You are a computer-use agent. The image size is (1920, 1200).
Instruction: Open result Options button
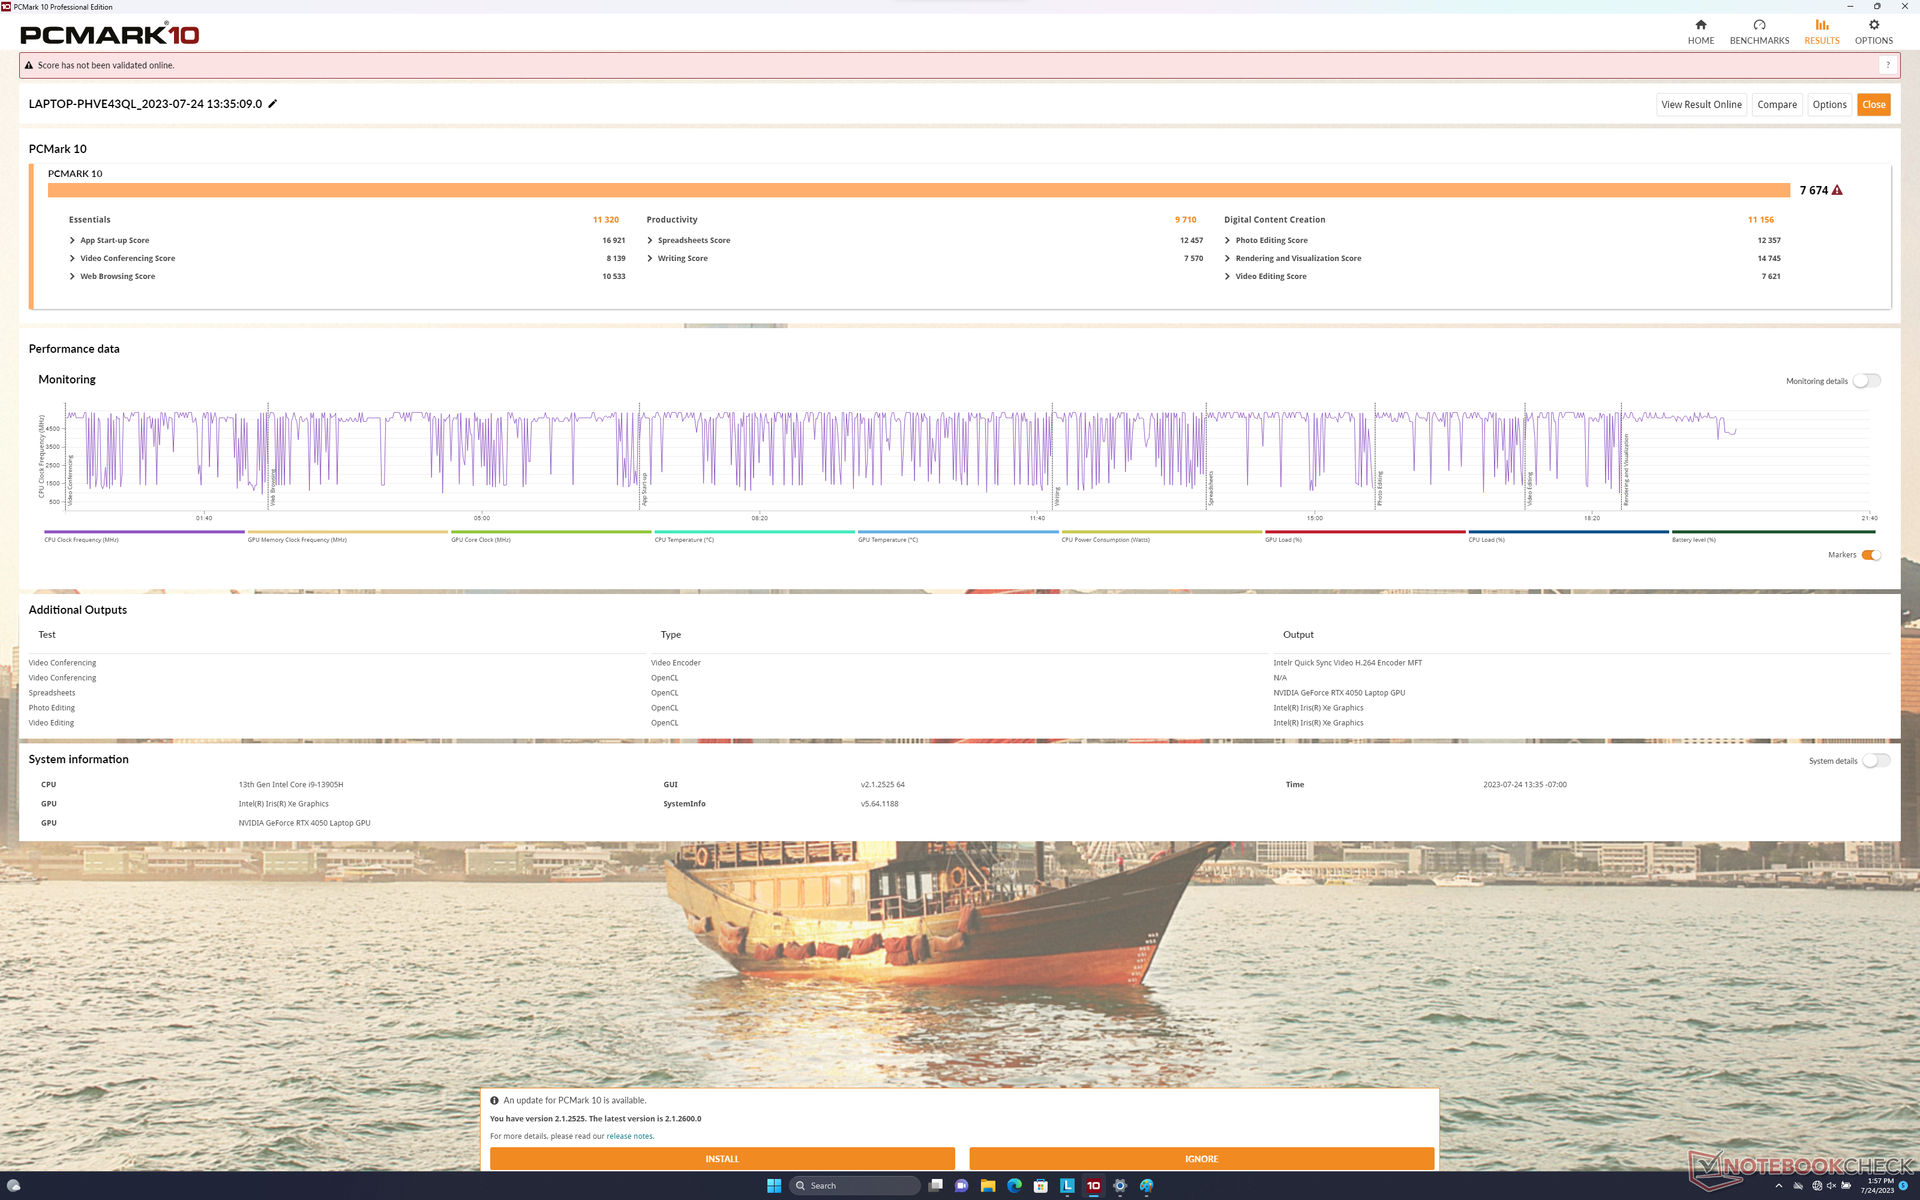pyautogui.click(x=1829, y=105)
